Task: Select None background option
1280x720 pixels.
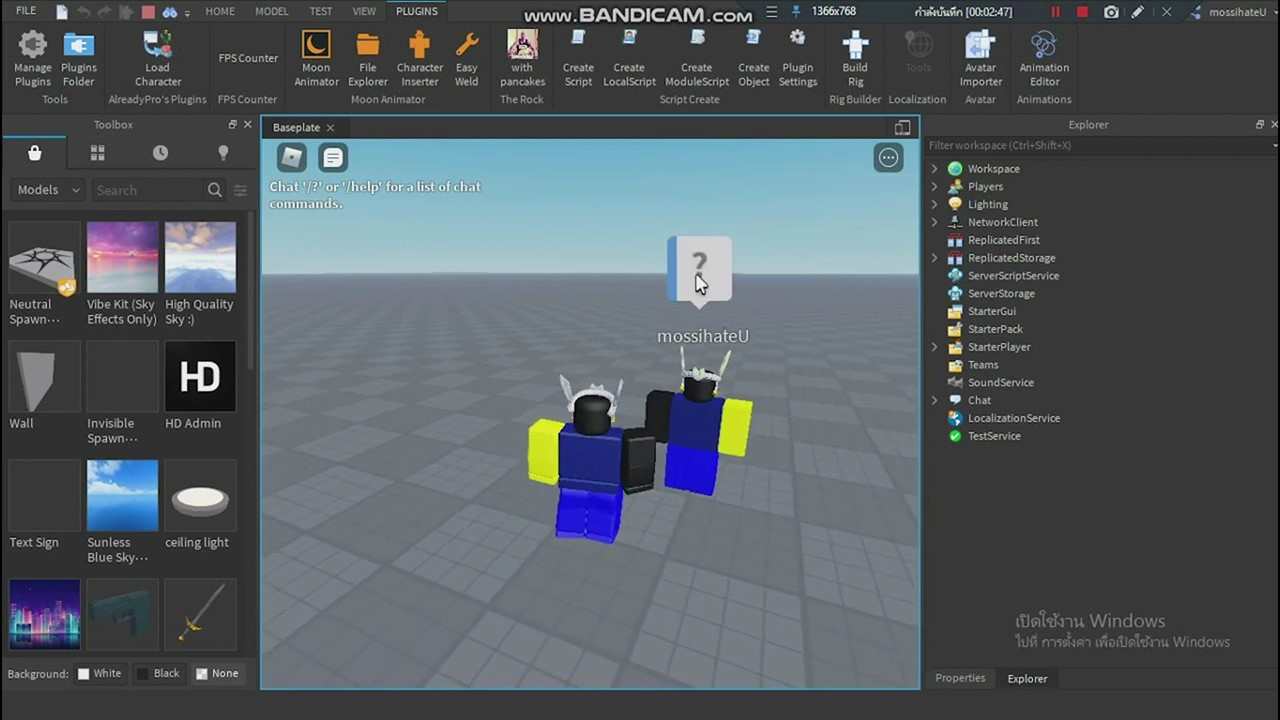Action: 217,673
